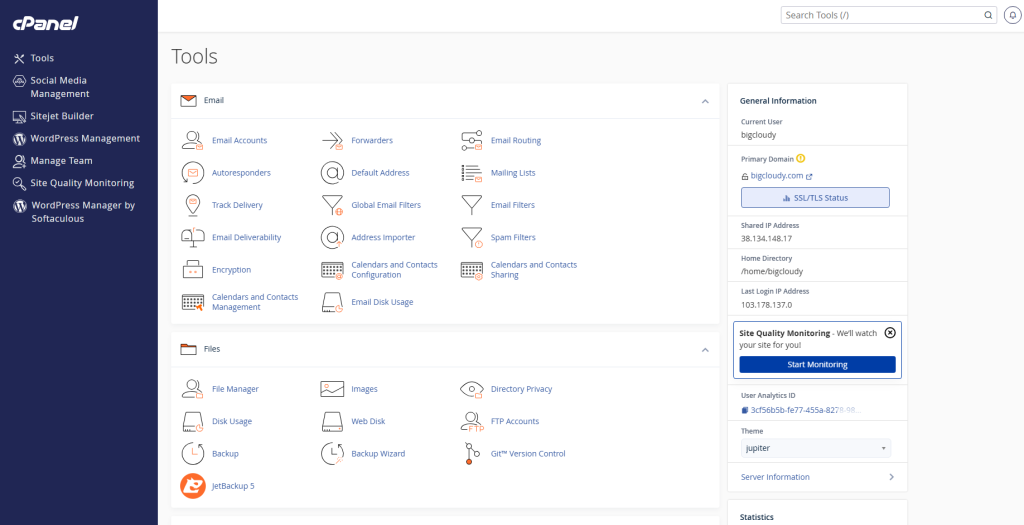Click the Forwarders arrow icon
1024x525 pixels.
click(332, 140)
